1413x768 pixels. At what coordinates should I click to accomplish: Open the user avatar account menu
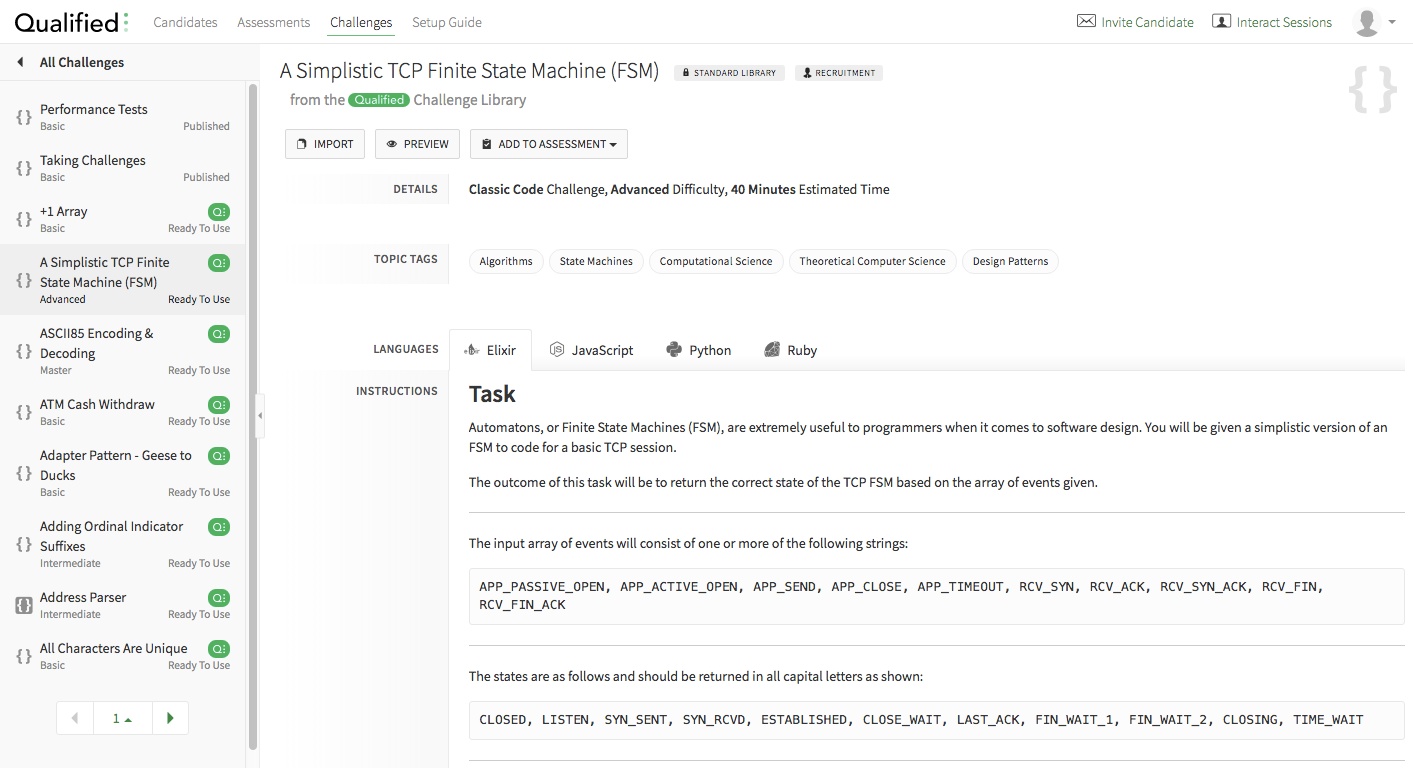click(1374, 22)
